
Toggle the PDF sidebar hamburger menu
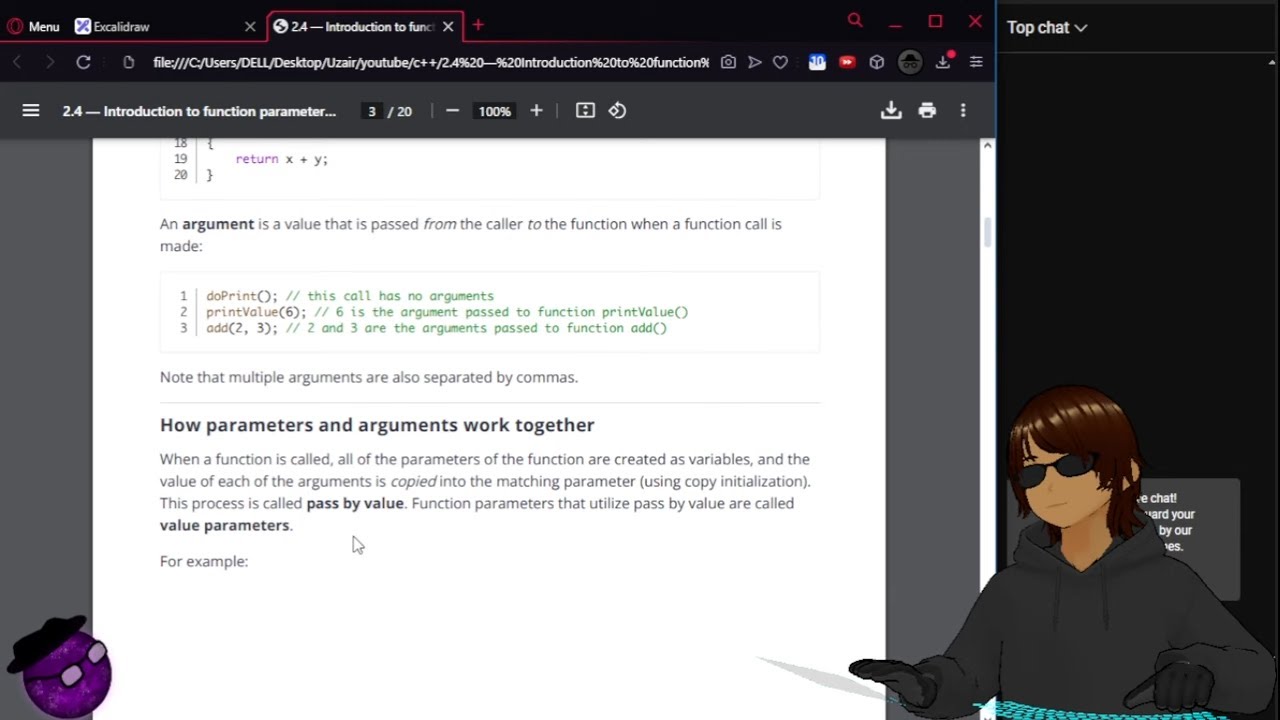31,111
